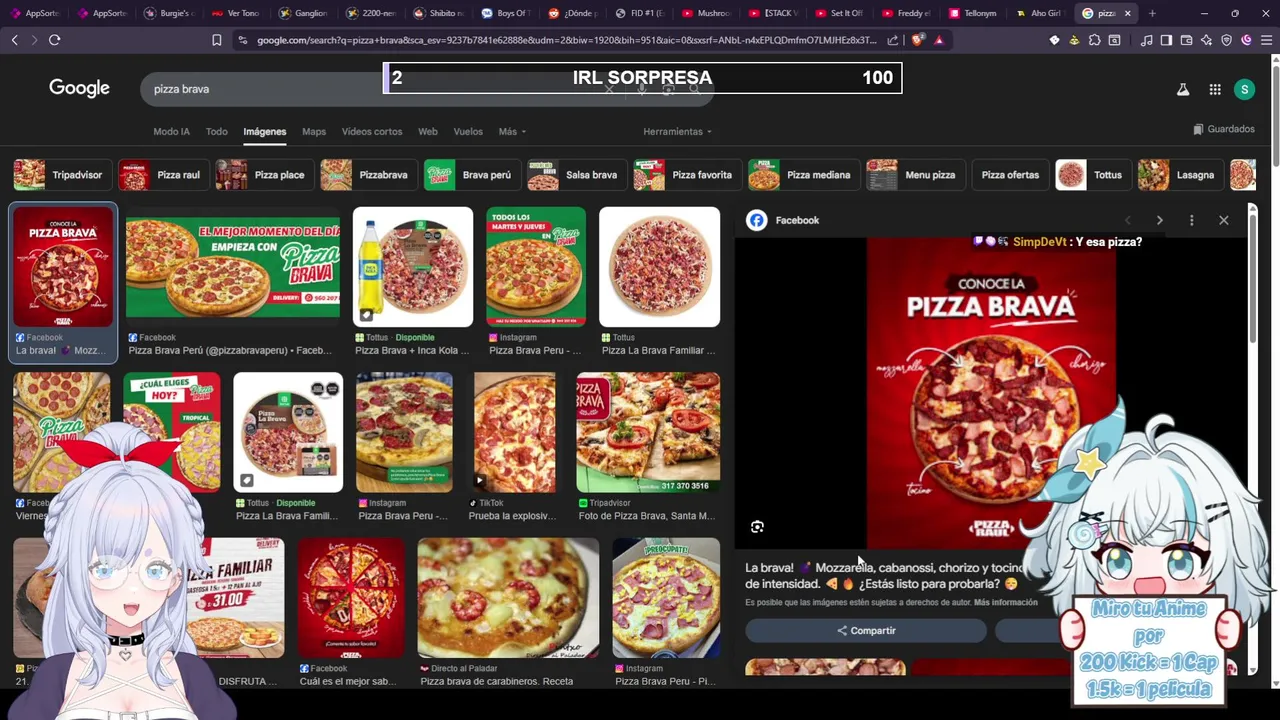Expand the Herramientas dropdown
This screenshot has height=720, width=1280.
pyautogui.click(x=677, y=131)
